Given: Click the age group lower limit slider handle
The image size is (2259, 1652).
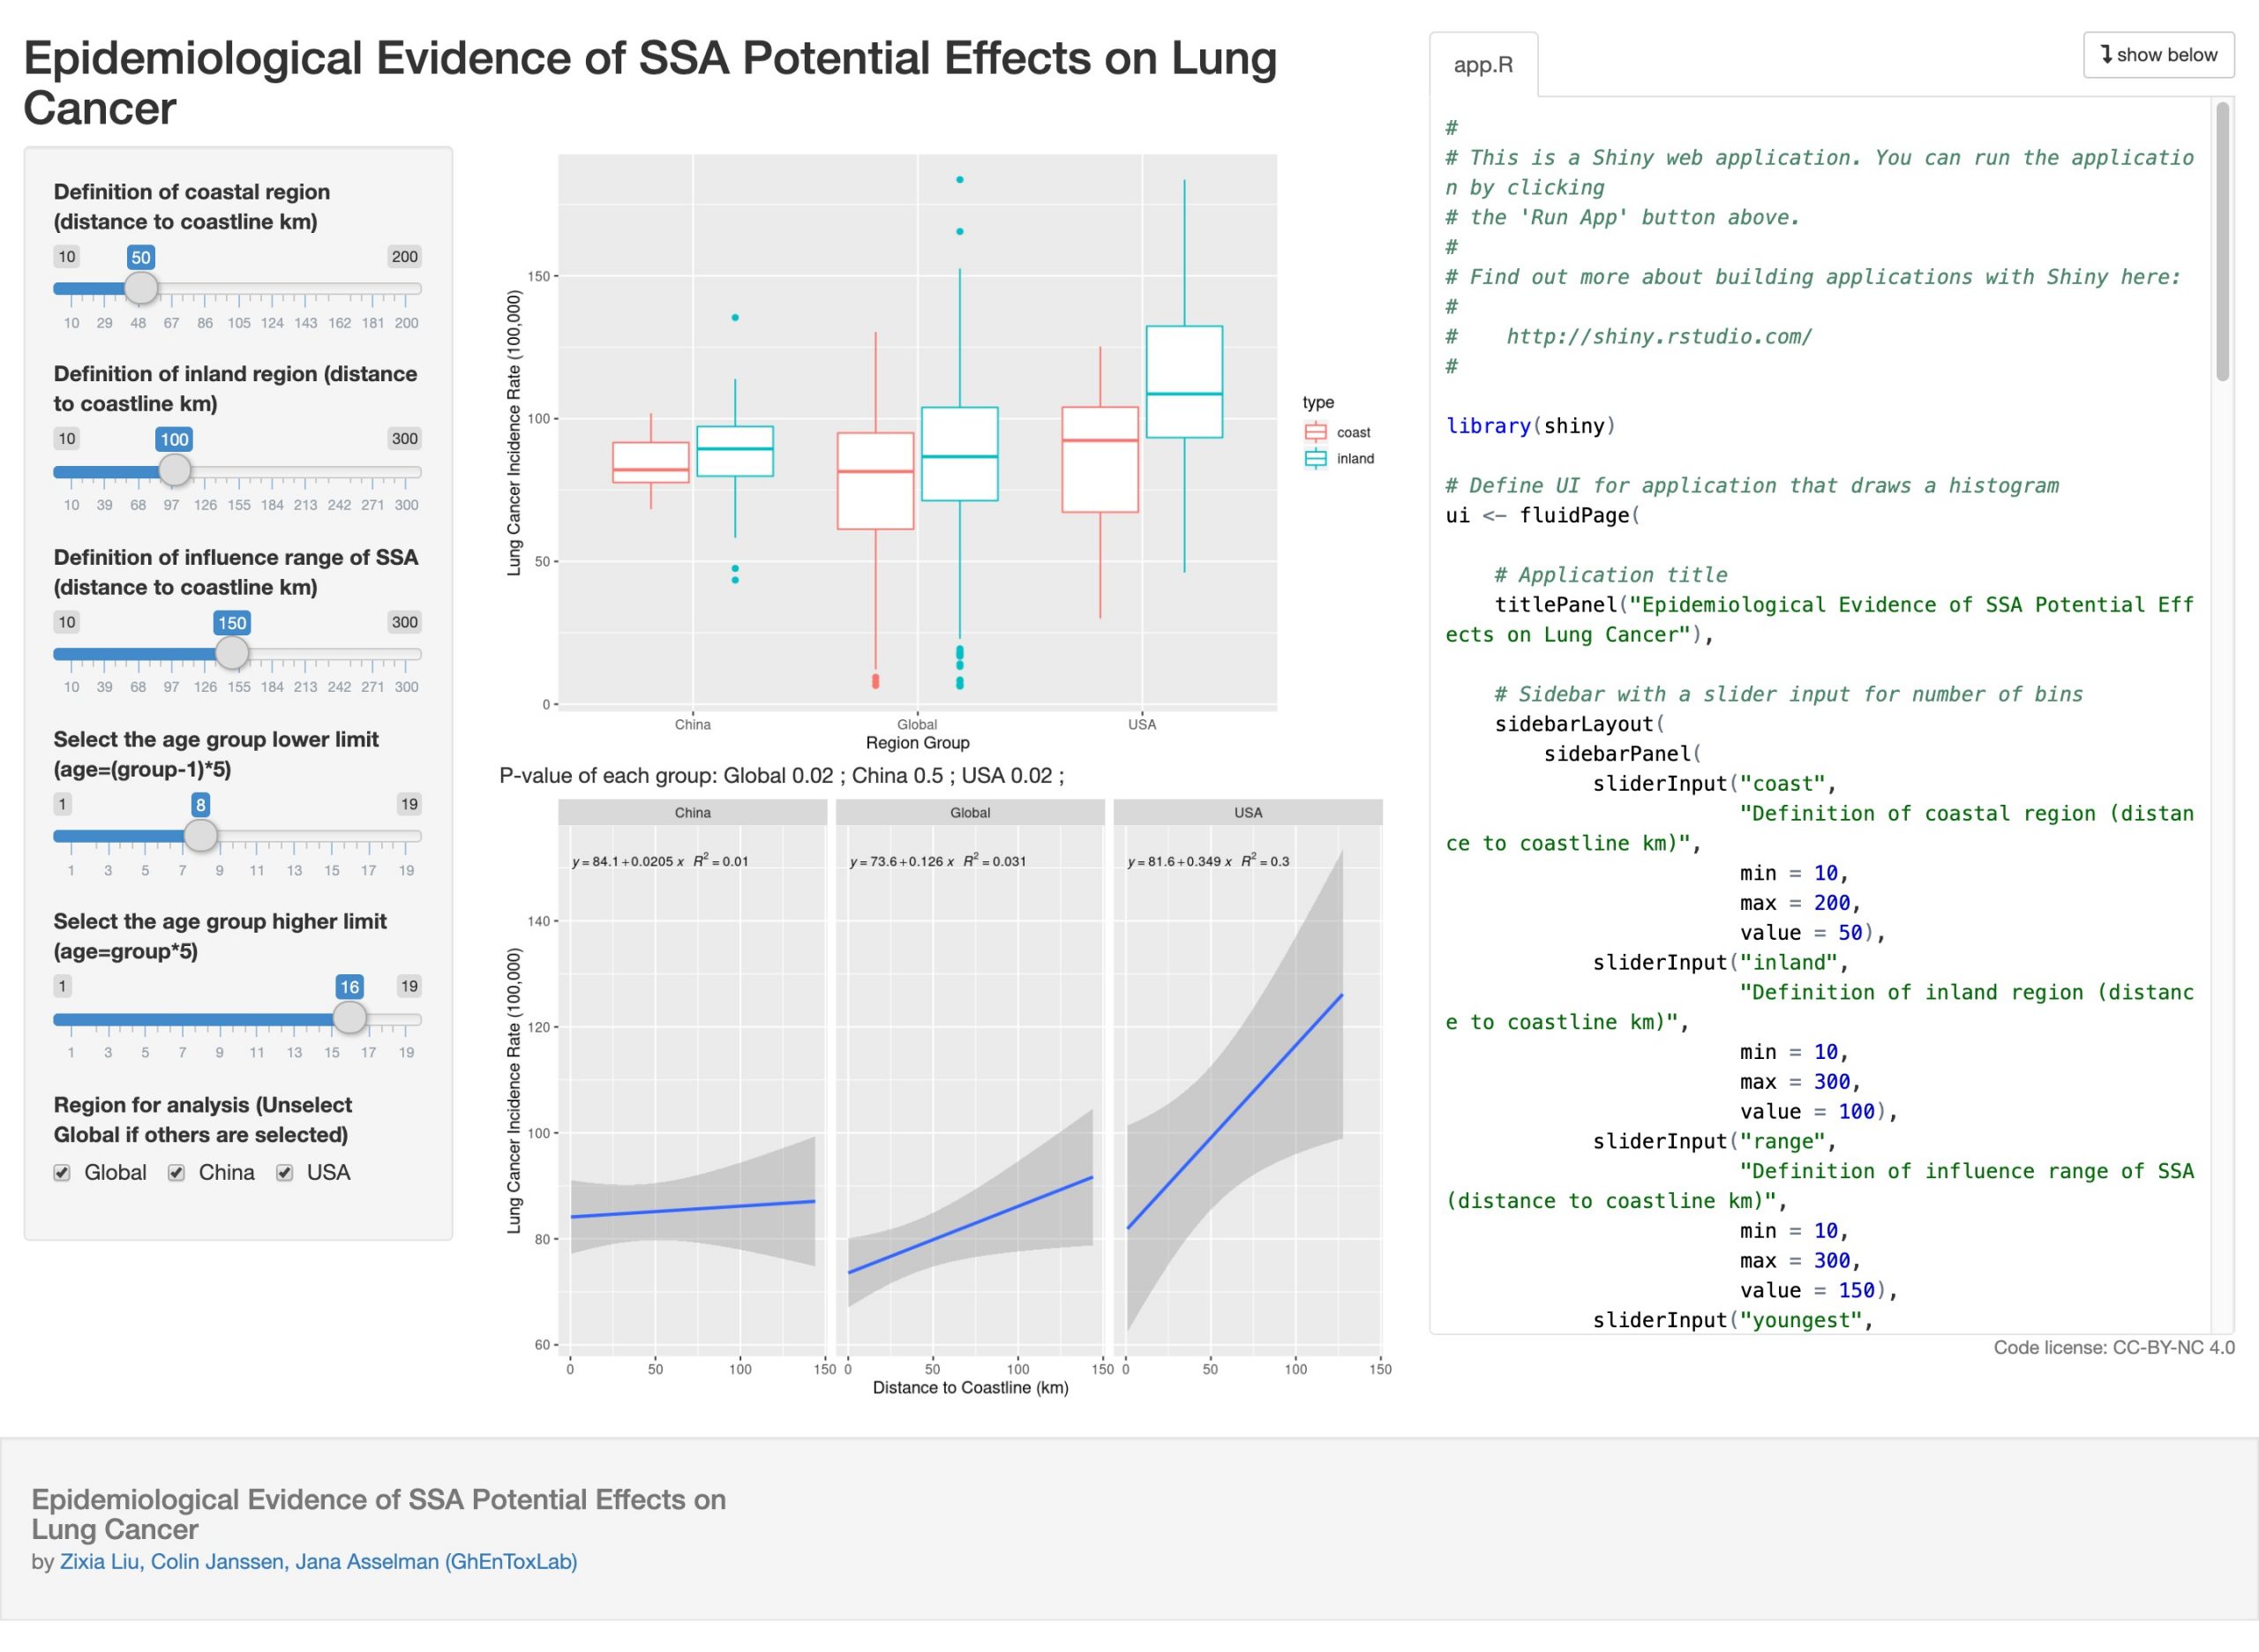Looking at the screenshot, I should pyautogui.click(x=201, y=835).
